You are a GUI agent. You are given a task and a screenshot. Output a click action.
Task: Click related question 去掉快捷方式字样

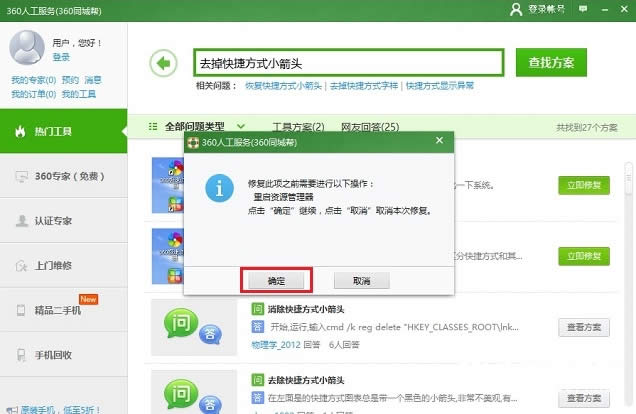coord(364,86)
